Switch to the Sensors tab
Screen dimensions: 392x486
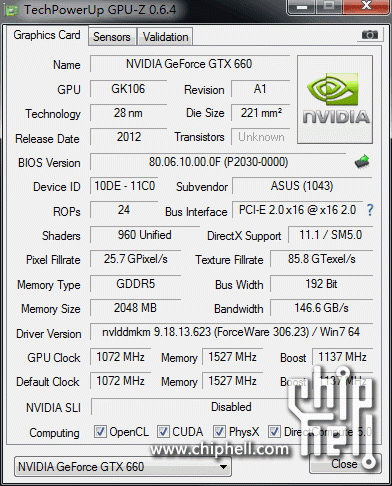point(112,37)
